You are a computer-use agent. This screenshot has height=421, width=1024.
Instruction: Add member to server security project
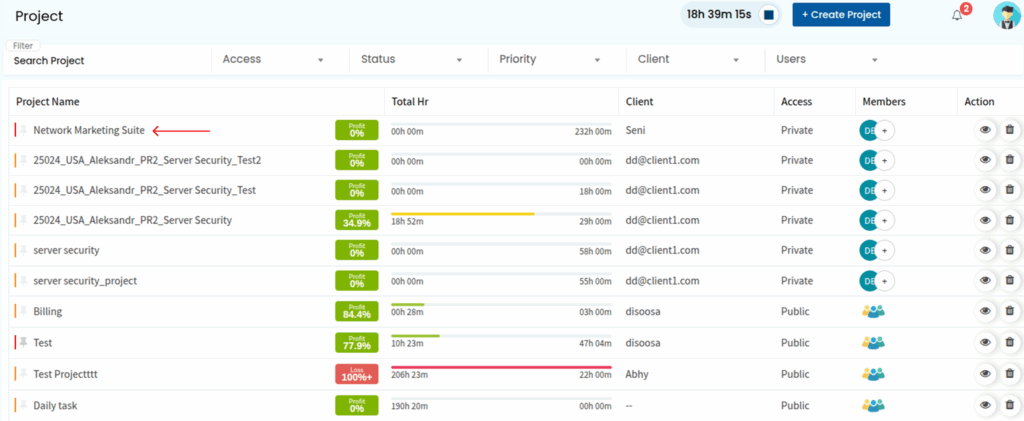click(886, 251)
